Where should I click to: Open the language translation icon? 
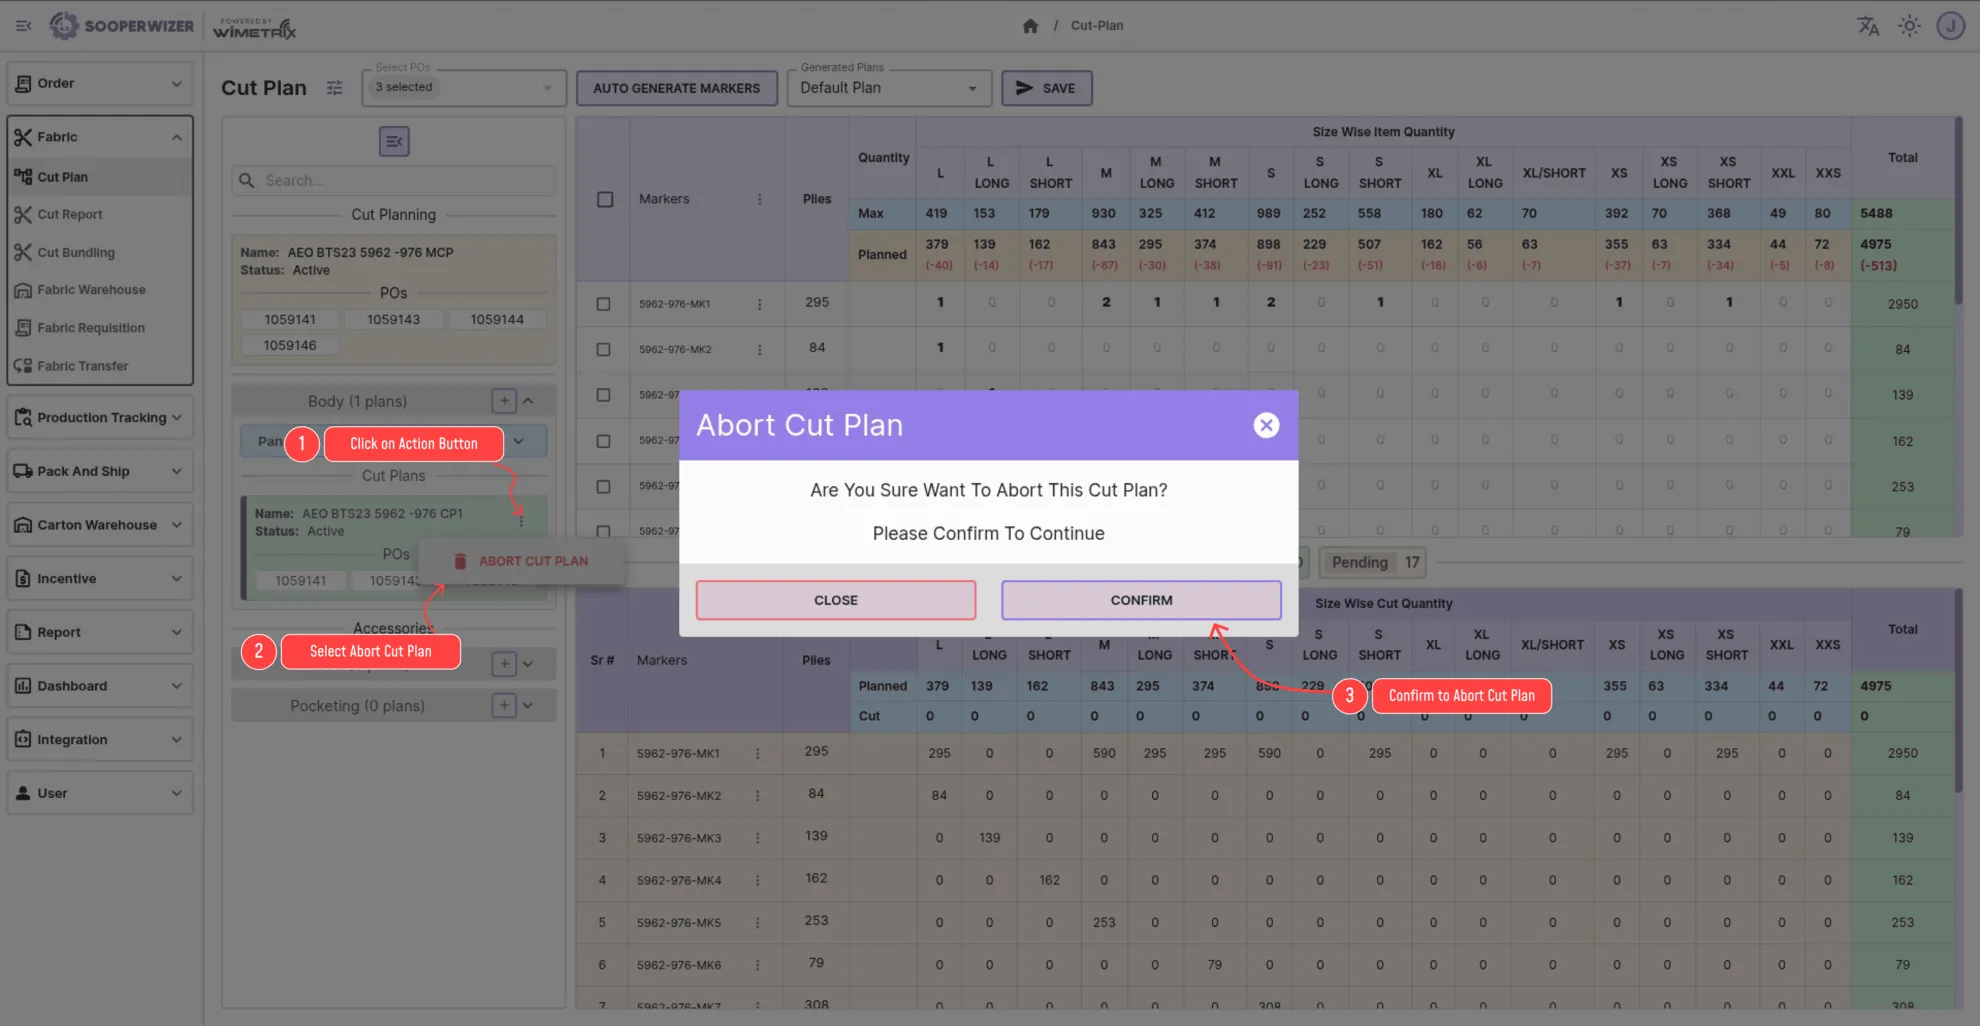tap(1867, 26)
